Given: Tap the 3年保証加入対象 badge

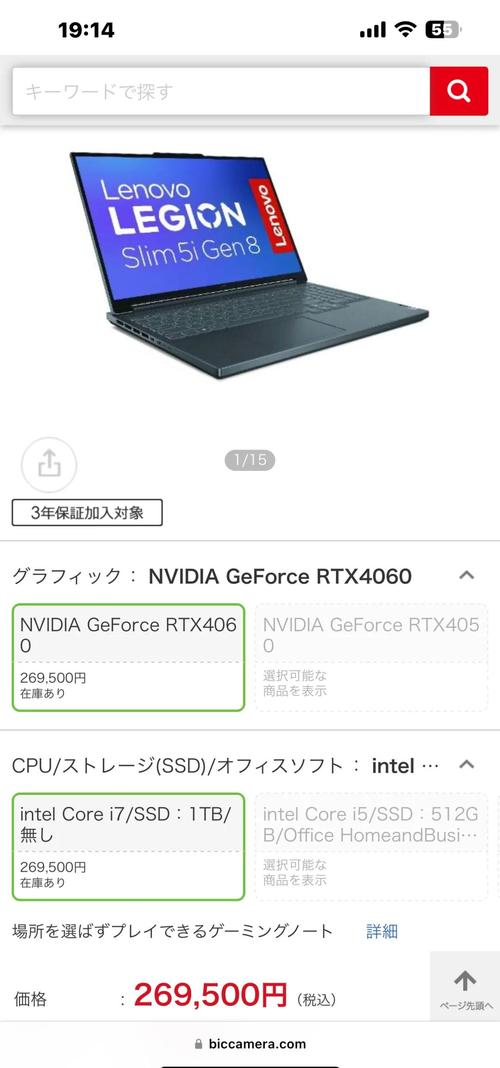Looking at the screenshot, I should [87, 513].
